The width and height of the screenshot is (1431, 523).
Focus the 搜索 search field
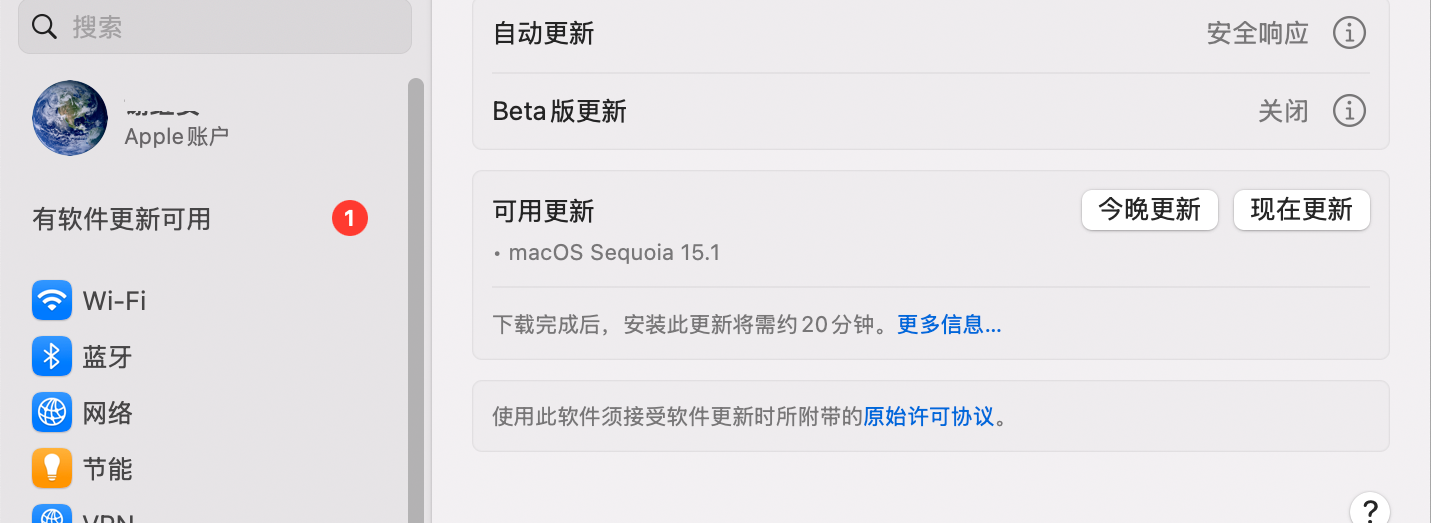pos(230,26)
